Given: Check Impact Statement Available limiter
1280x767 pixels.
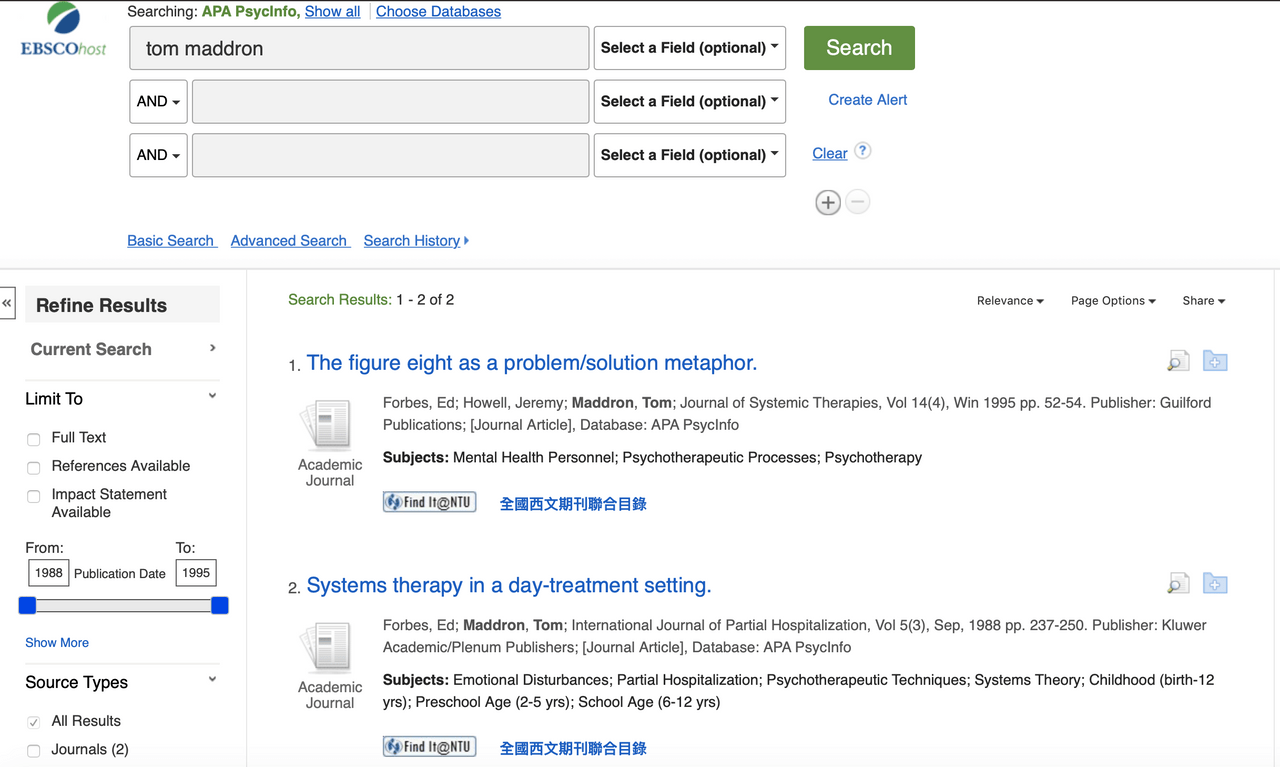Looking at the screenshot, I should click(34, 496).
